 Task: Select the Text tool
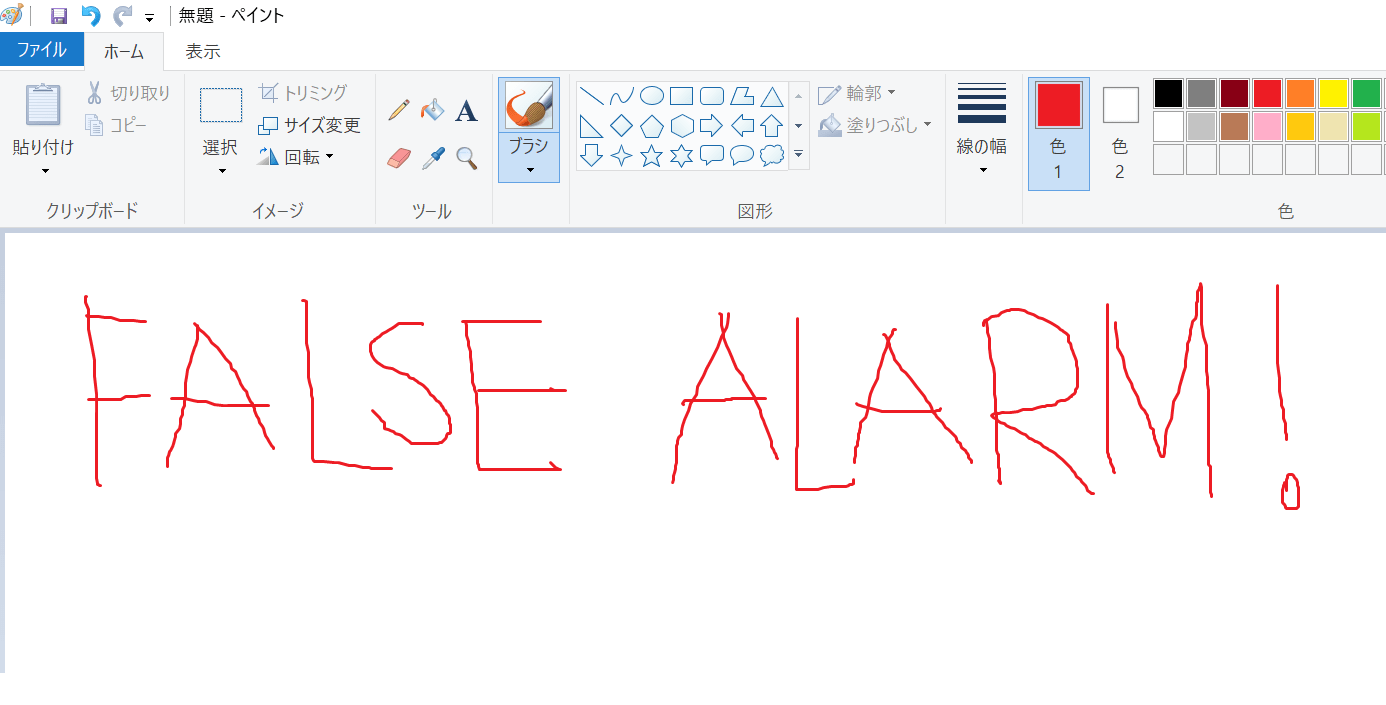pos(466,110)
